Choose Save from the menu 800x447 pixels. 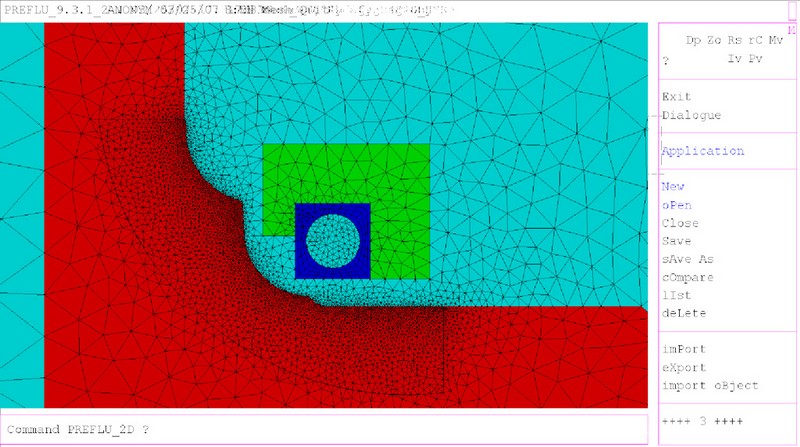point(677,241)
